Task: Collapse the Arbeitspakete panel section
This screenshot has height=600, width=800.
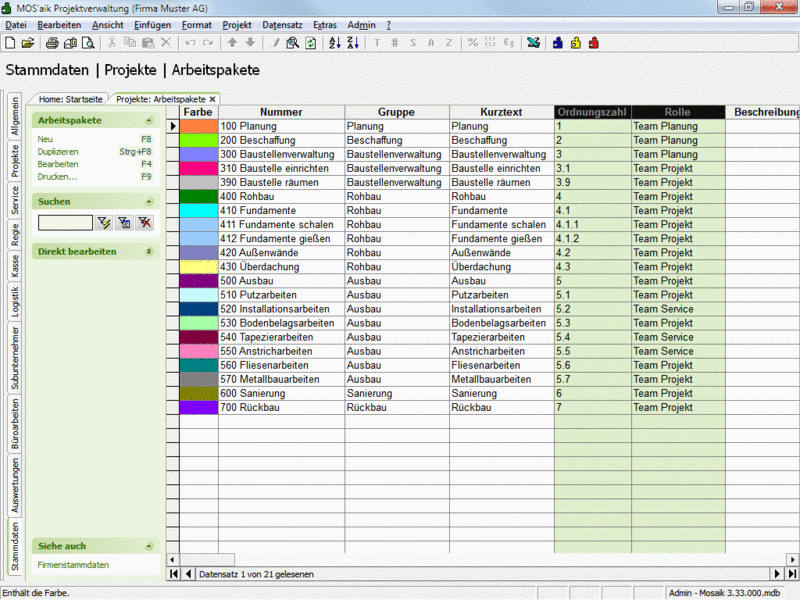Action: 149,120
